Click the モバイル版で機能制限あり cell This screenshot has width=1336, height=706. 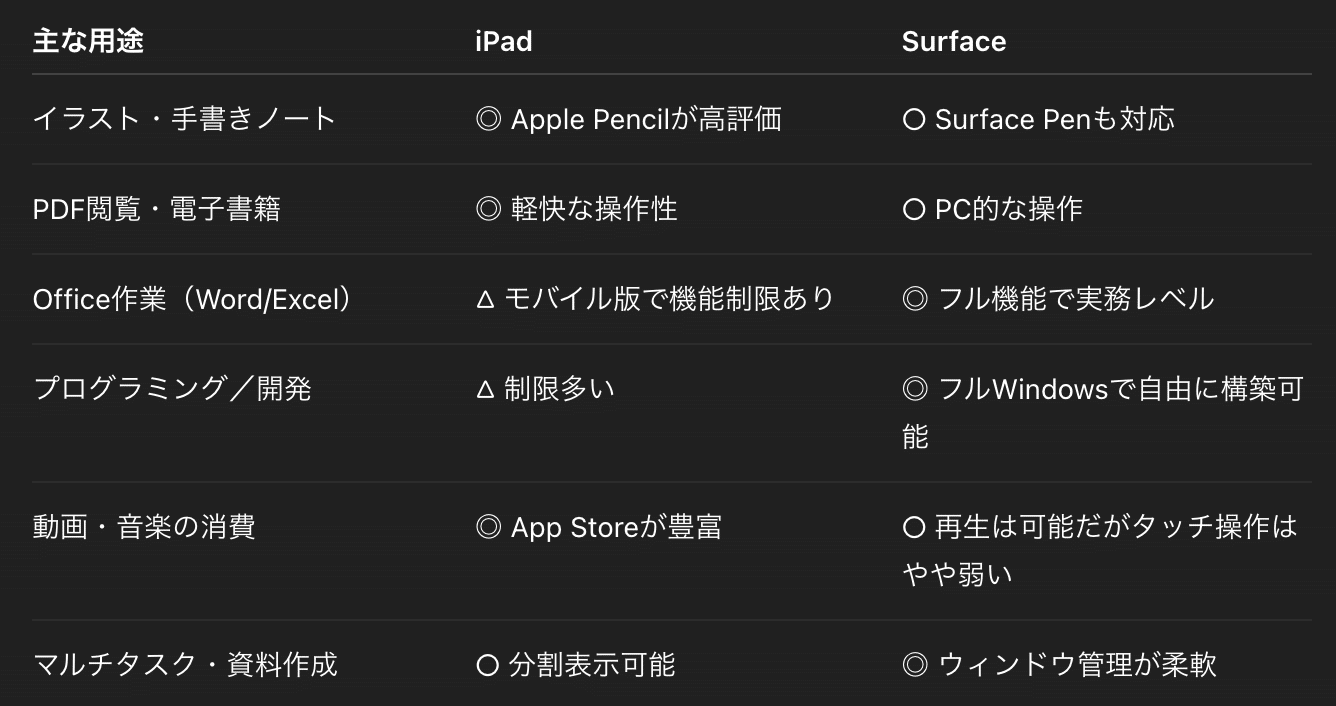(x=655, y=299)
